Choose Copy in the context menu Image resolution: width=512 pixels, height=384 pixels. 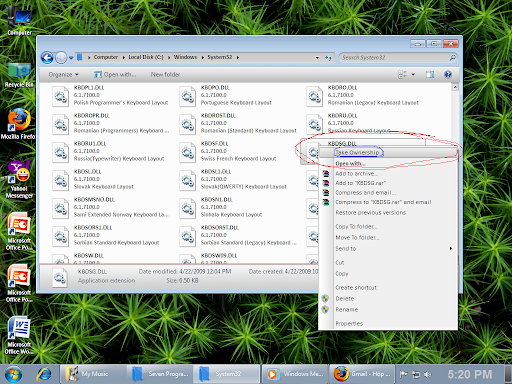click(388, 274)
